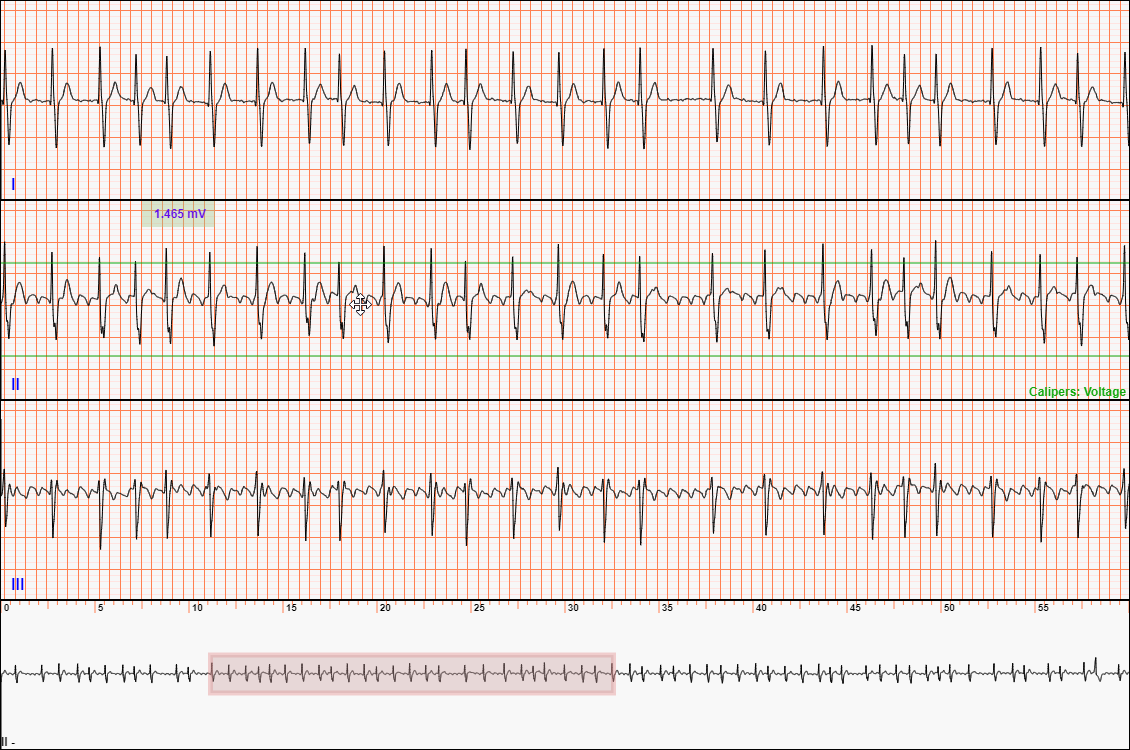1130x750 pixels.
Task: Click the 45 second ruler mark
Action: pyautogui.click(x=854, y=608)
